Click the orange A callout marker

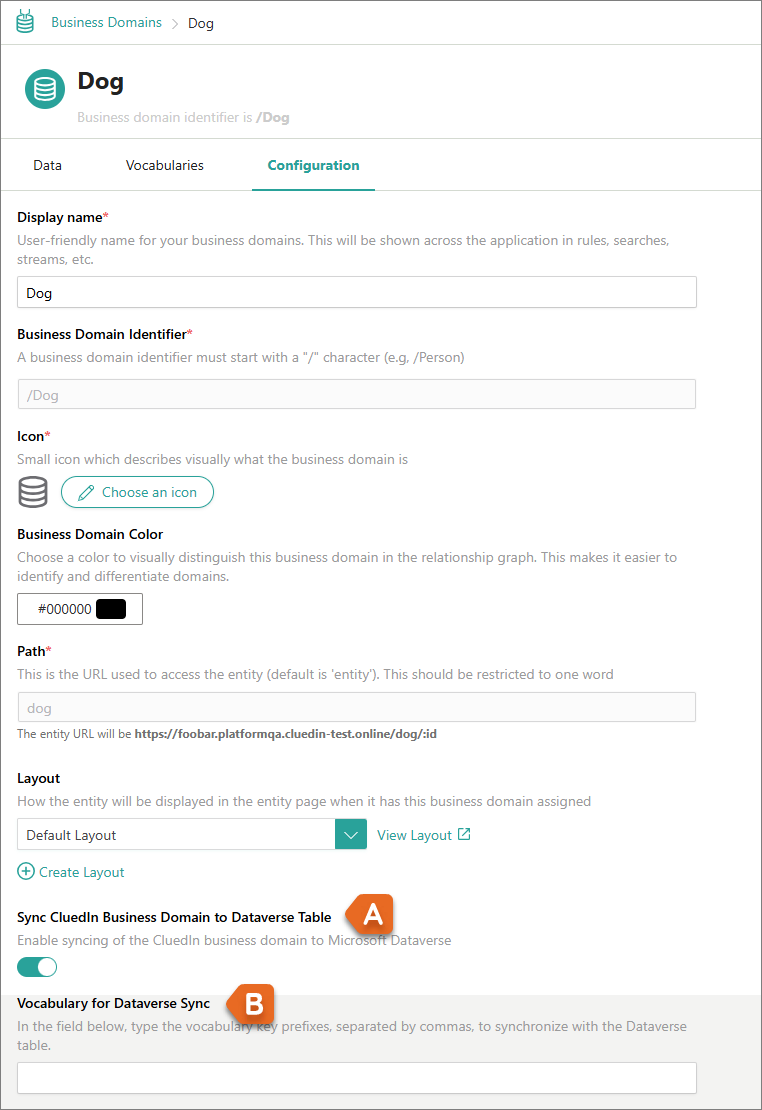pos(370,914)
